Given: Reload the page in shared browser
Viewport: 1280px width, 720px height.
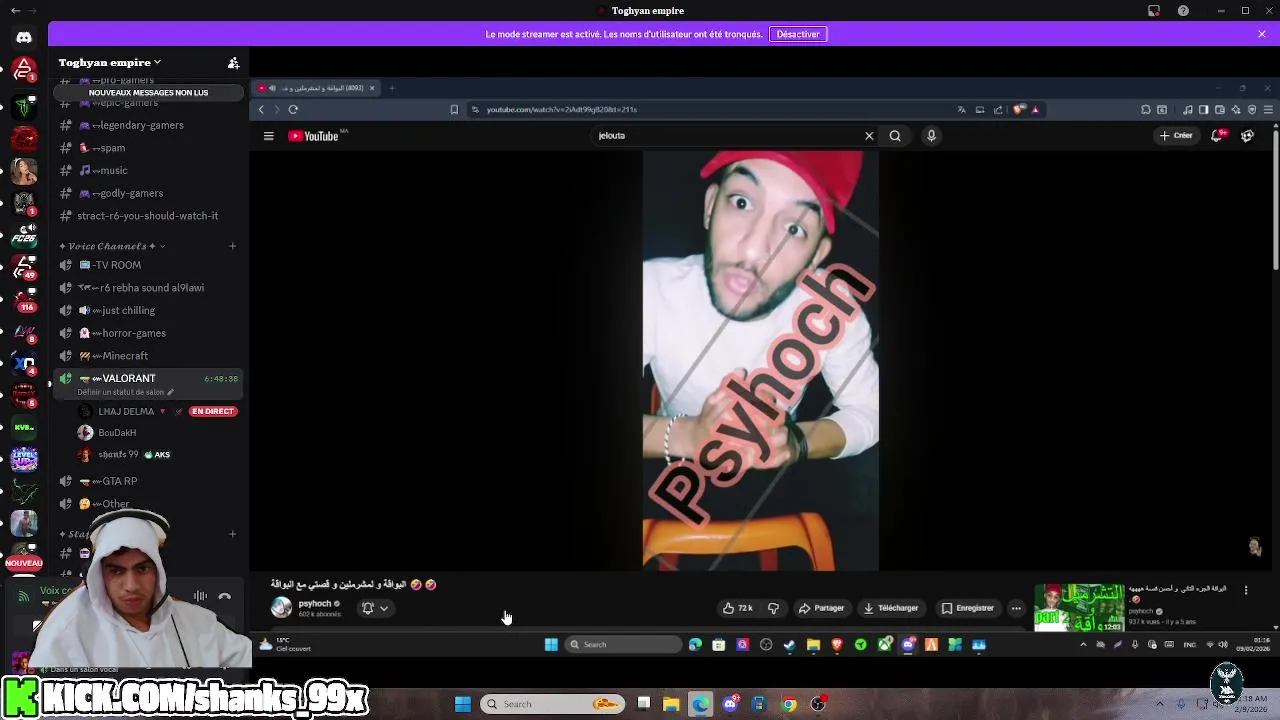Looking at the screenshot, I should (293, 109).
